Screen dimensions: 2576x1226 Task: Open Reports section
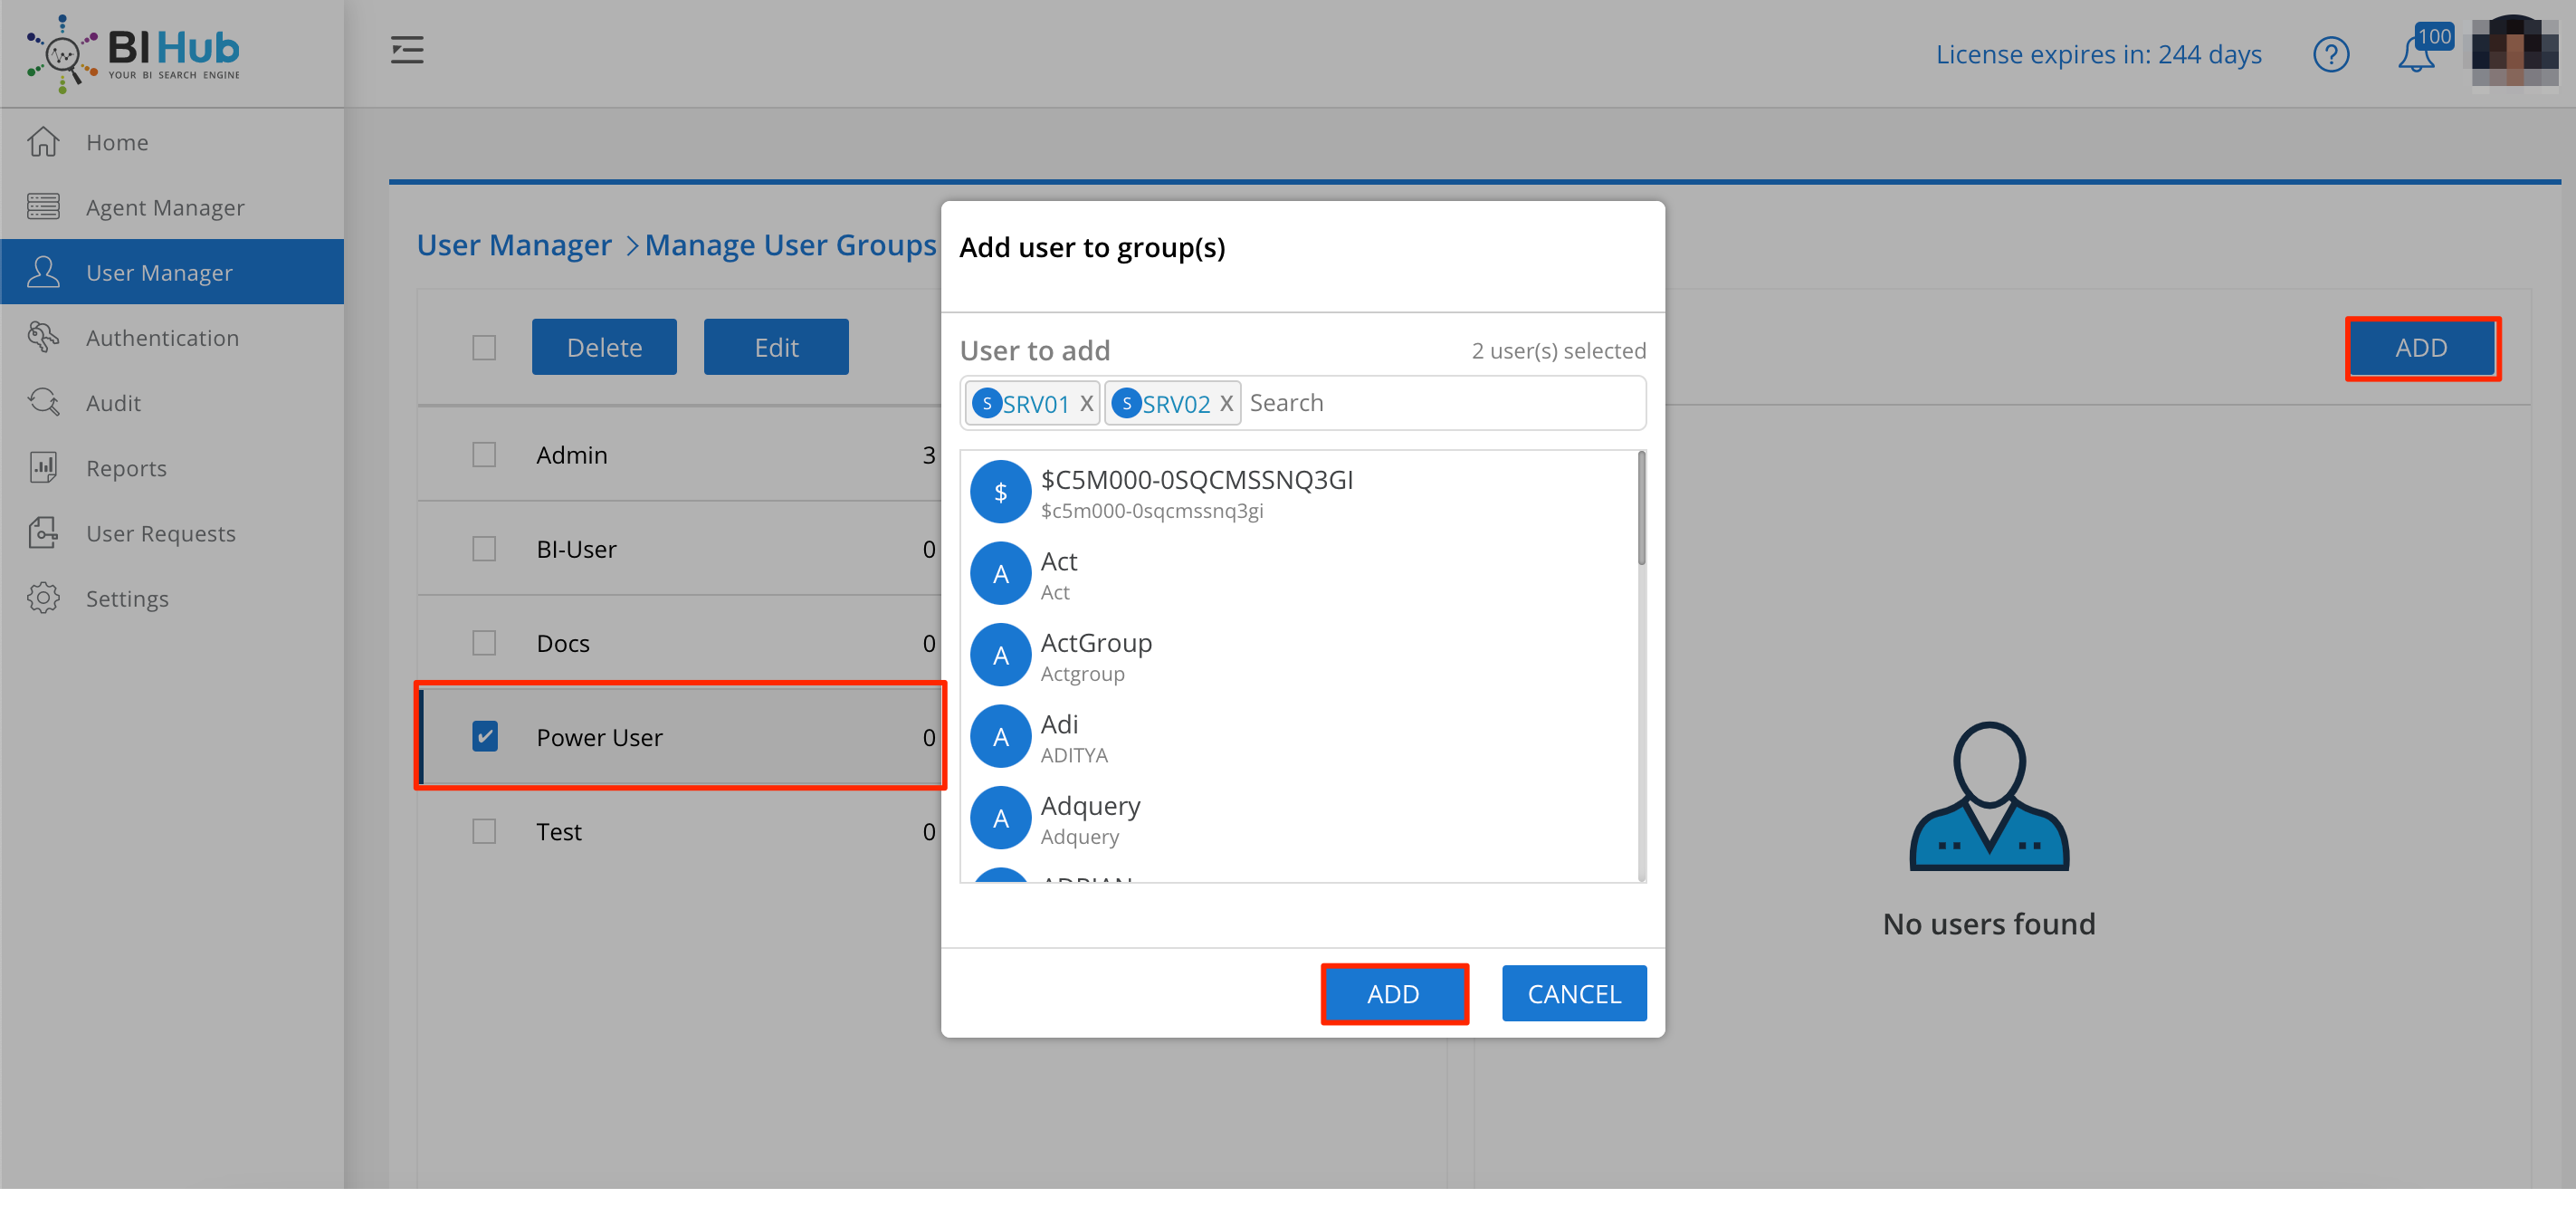127,466
